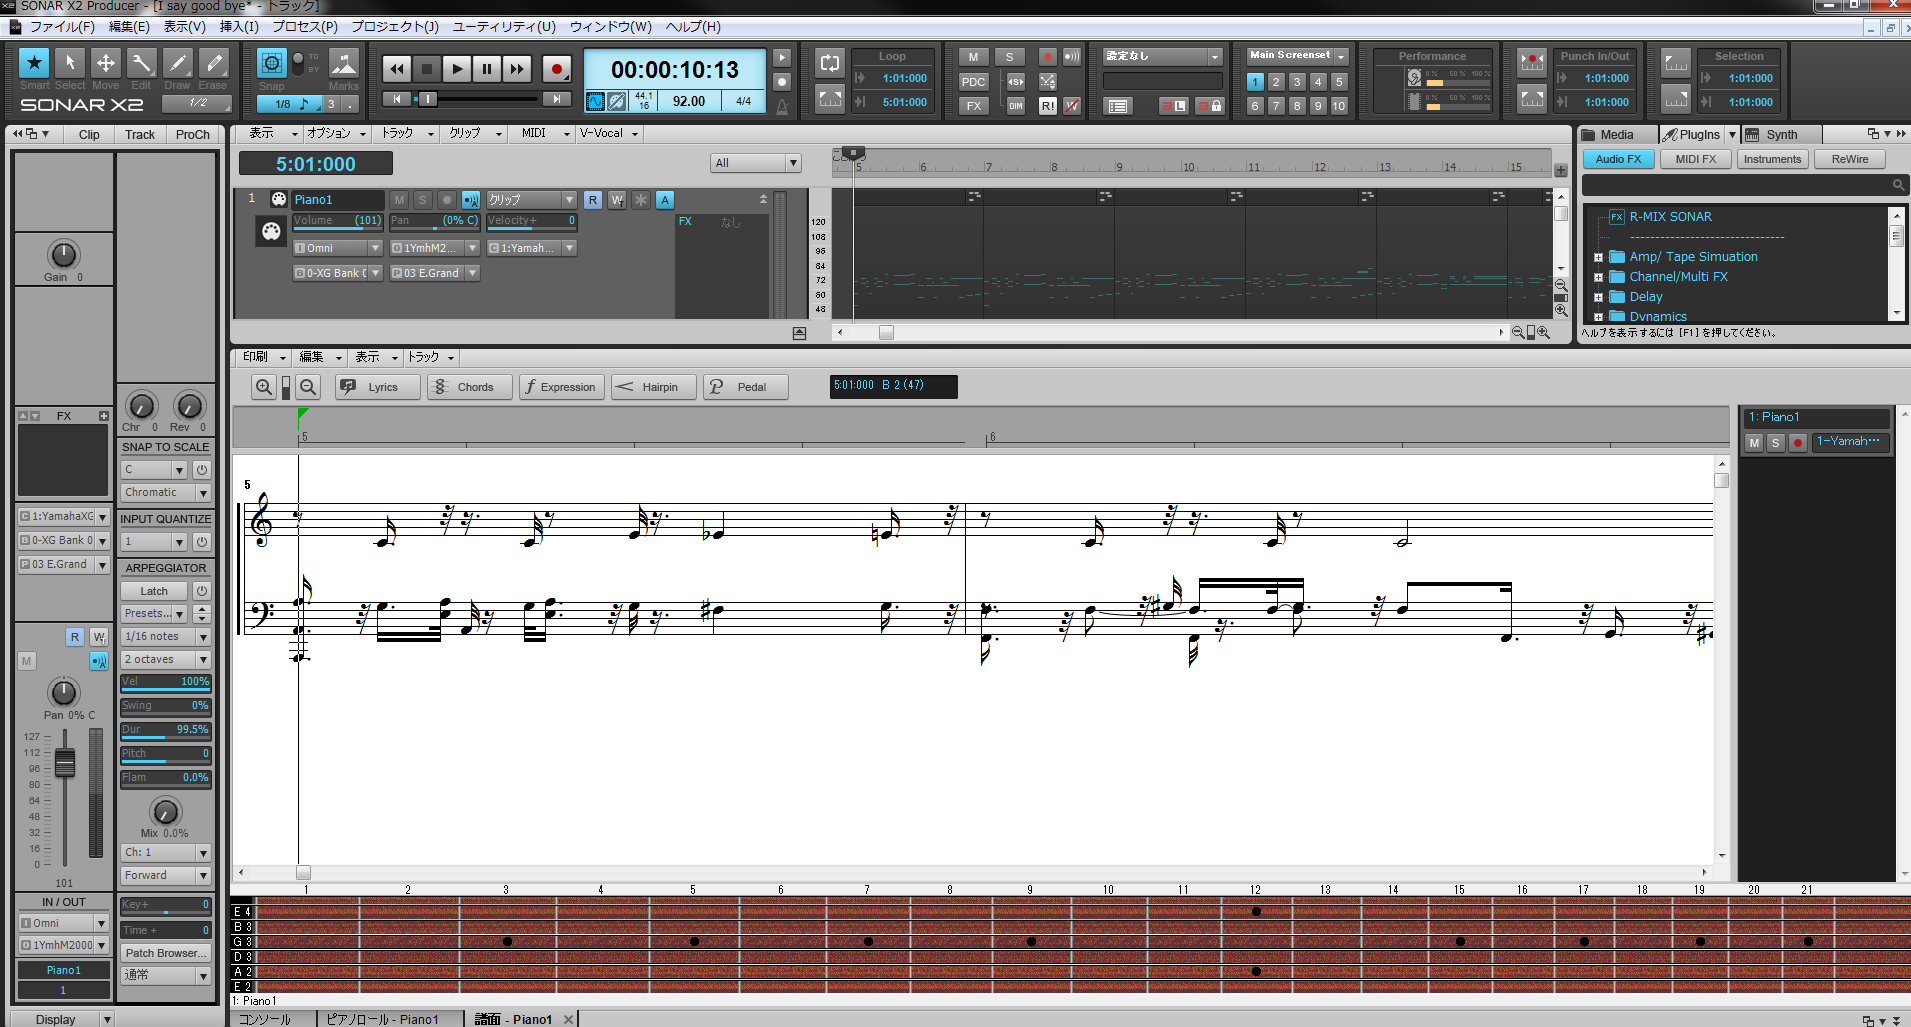The height and width of the screenshot is (1027, 1911).
Task: Open the Marks snap option
Action: (344, 65)
